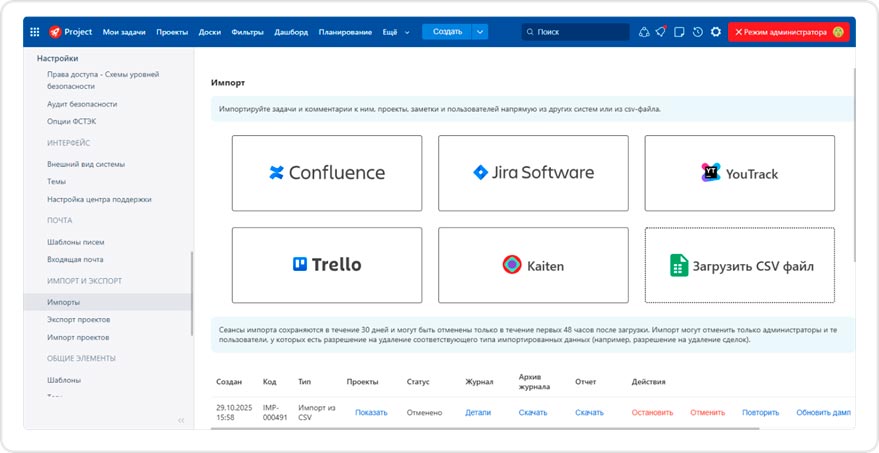879x453 pixels.
Task: Click the Отменено status cell
Action: point(424,413)
